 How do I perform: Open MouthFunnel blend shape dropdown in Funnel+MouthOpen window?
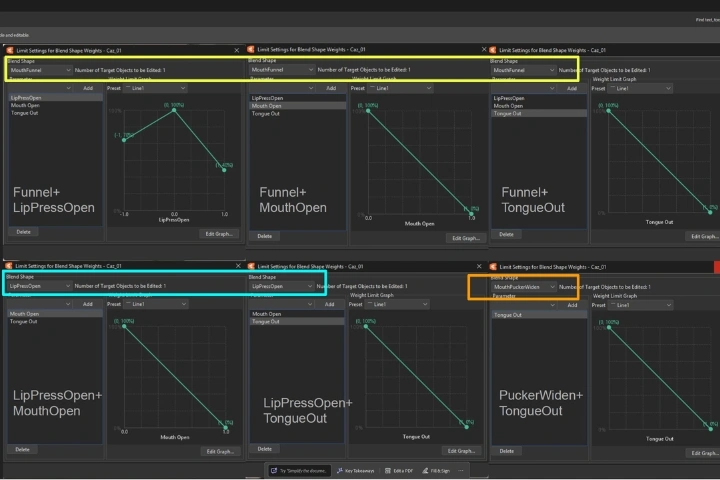point(282,70)
